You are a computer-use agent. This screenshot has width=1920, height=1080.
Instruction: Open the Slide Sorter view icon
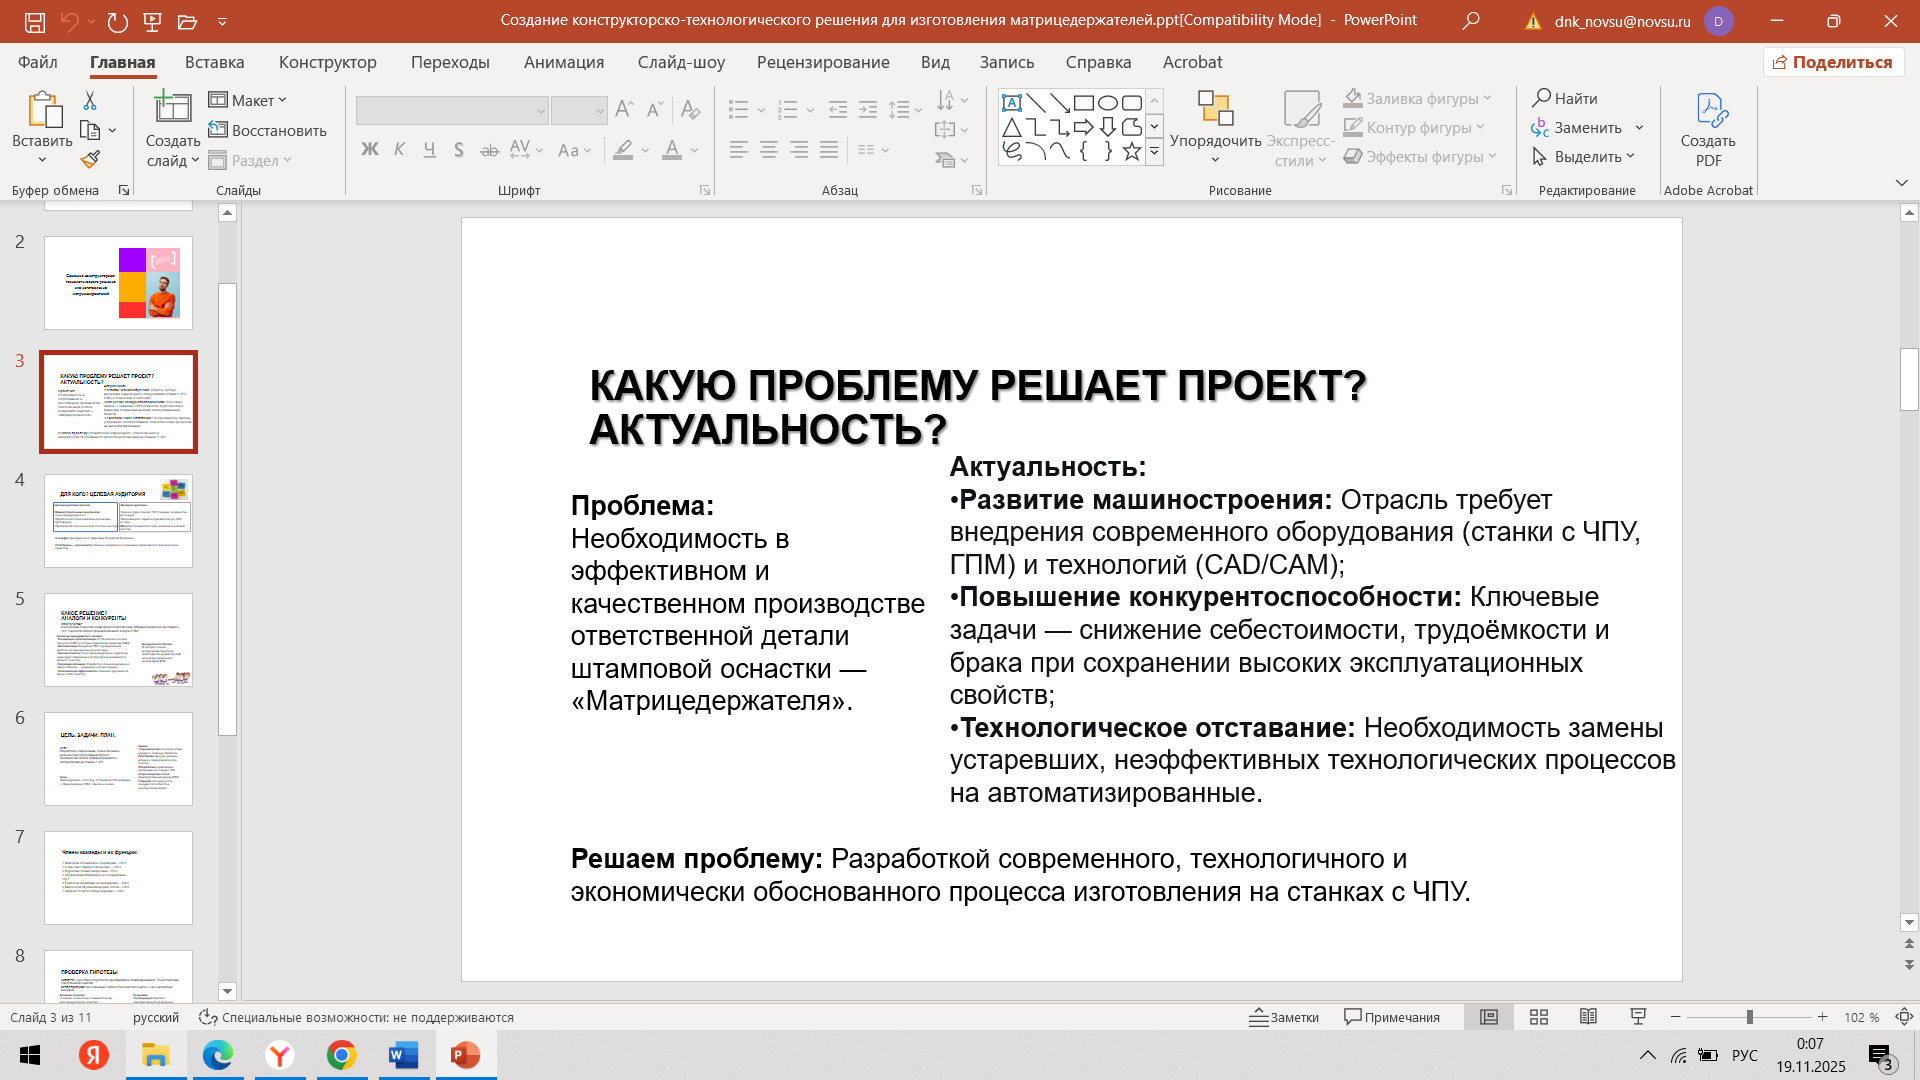click(x=1539, y=1017)
